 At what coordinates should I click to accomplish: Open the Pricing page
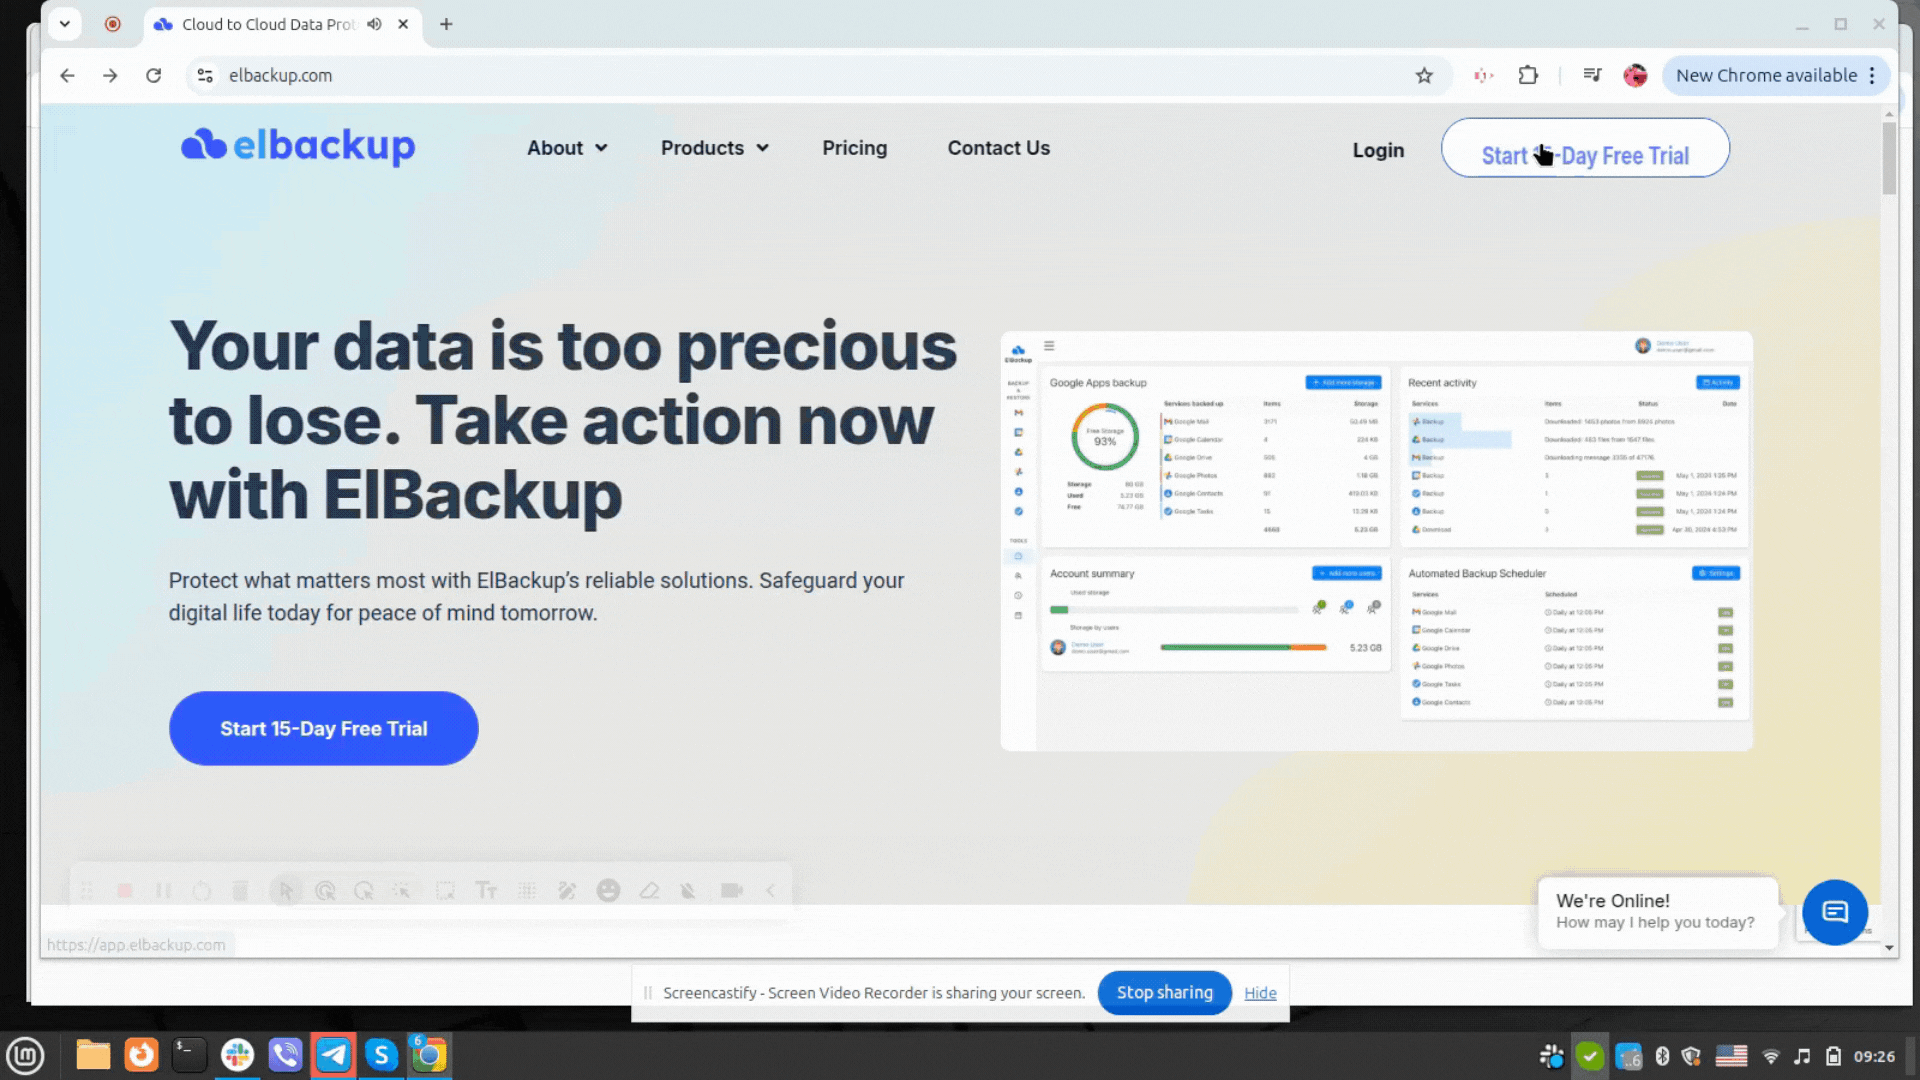click(x=854, y=148)
